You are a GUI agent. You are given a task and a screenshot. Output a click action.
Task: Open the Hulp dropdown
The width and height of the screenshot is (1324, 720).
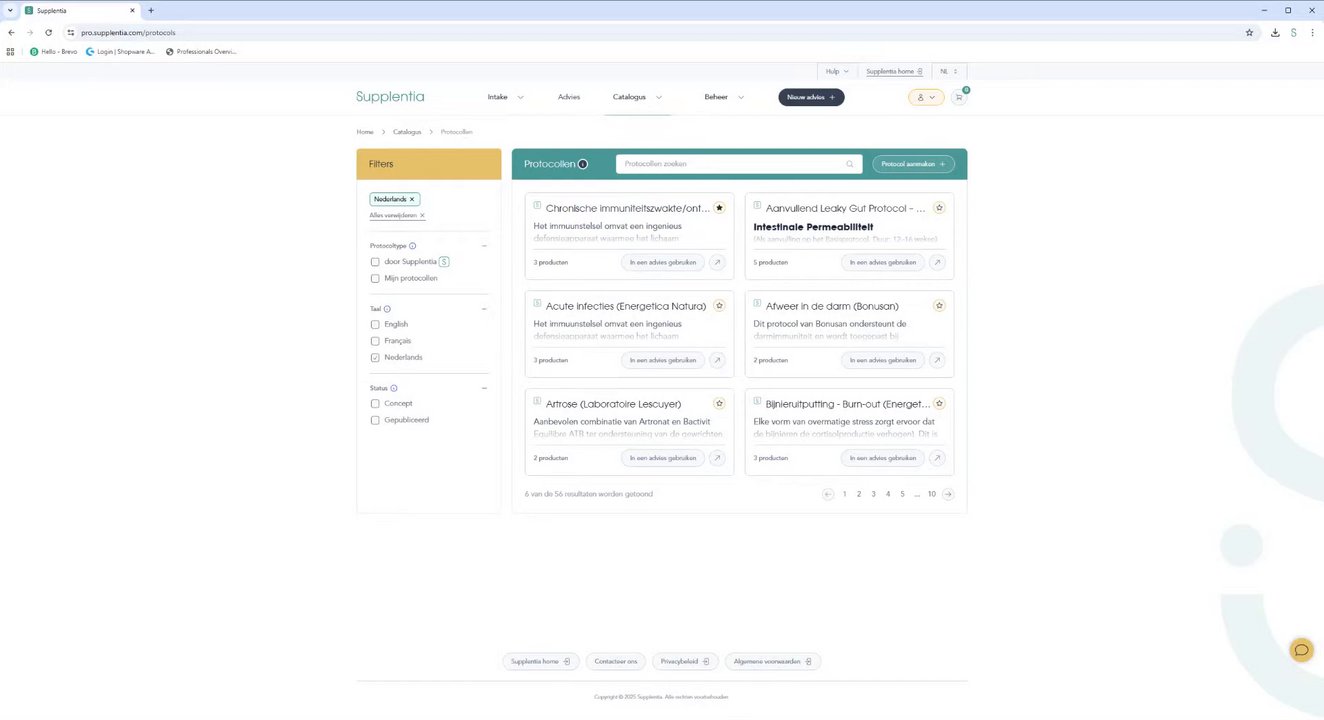click(837, 71)
